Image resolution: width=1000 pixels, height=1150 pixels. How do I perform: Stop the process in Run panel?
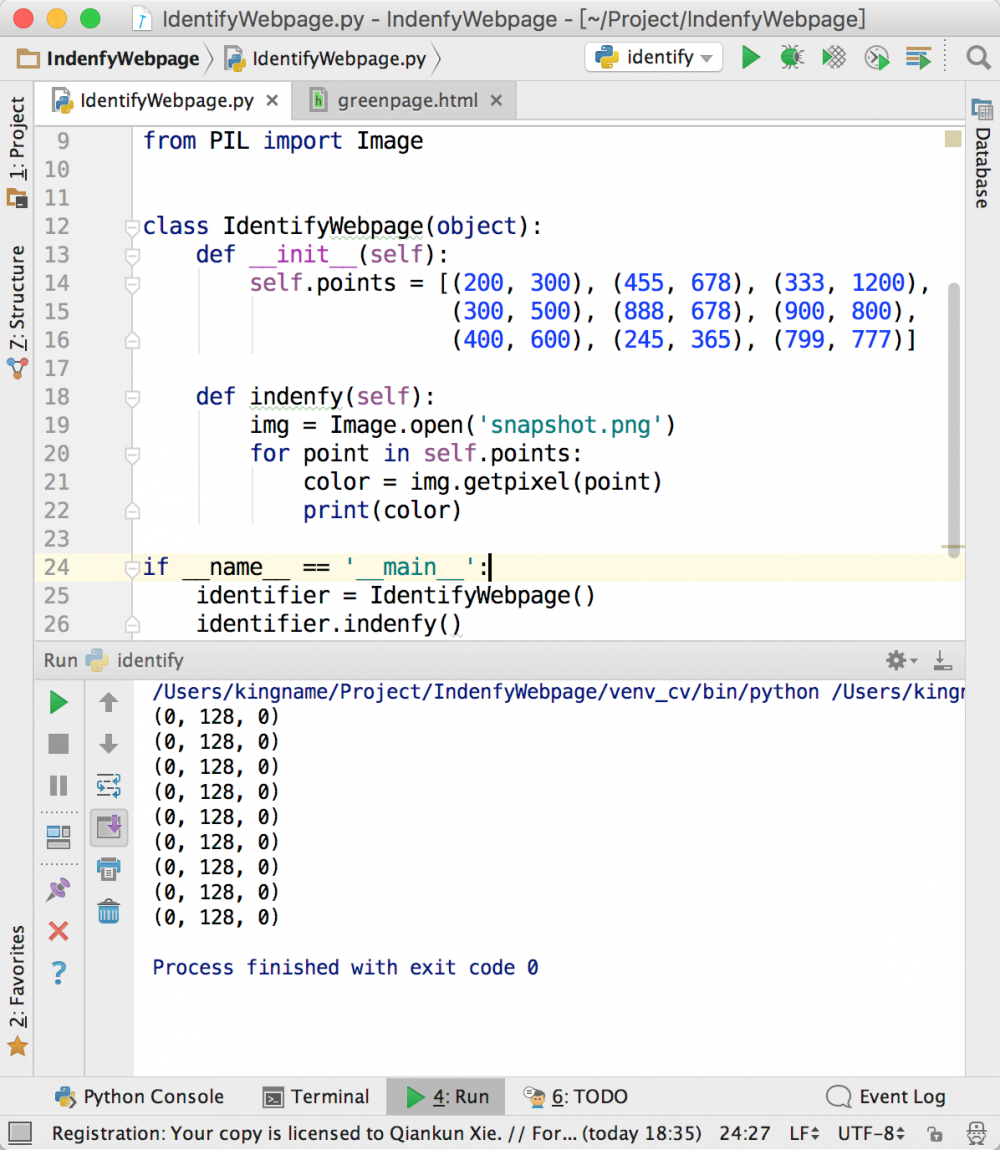(x=59, y=744)
